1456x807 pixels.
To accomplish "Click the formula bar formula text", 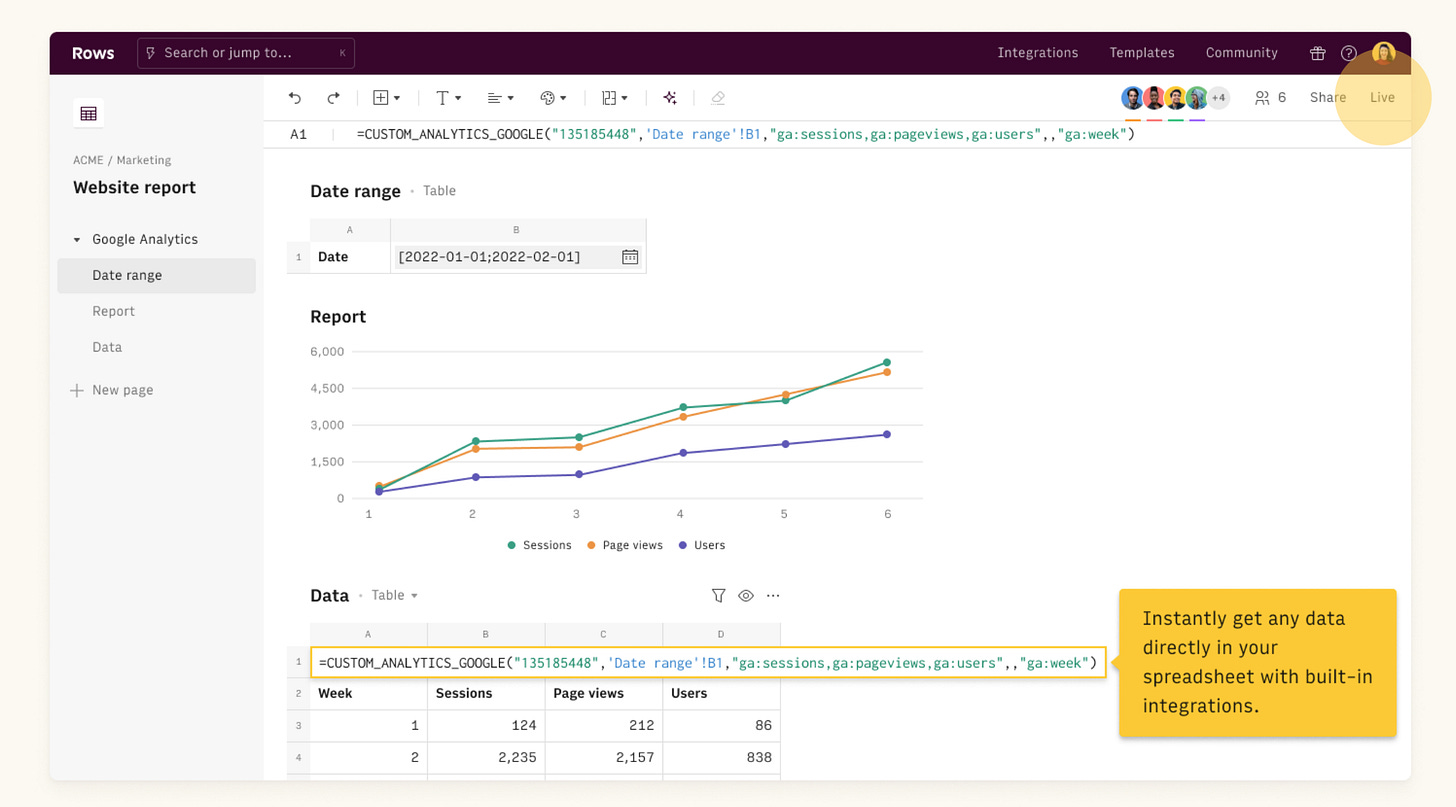I will (x=745, y=134).
